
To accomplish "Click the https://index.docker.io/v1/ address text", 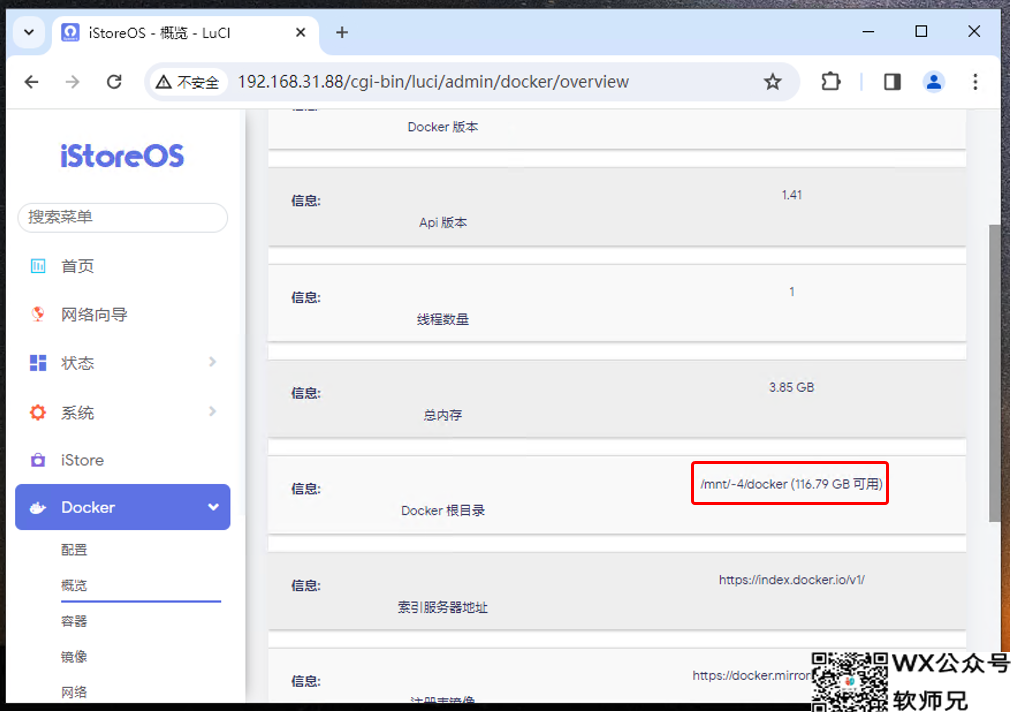I will (x=792, y=580).
